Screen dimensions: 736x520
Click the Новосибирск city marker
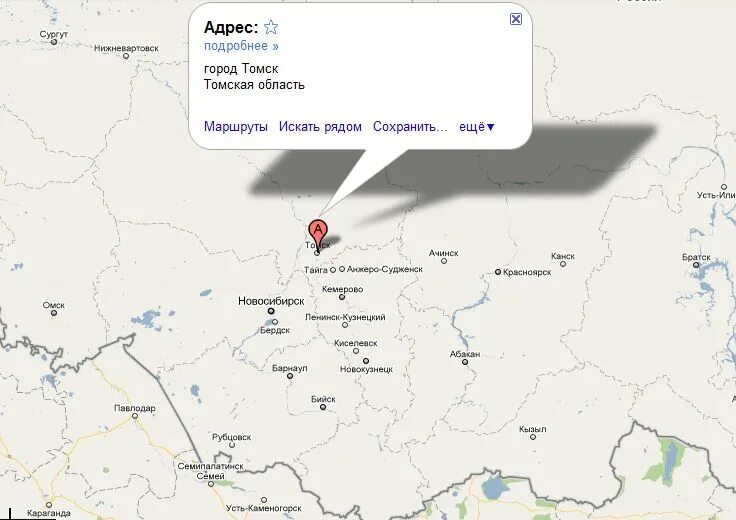(x=271, y=311)
